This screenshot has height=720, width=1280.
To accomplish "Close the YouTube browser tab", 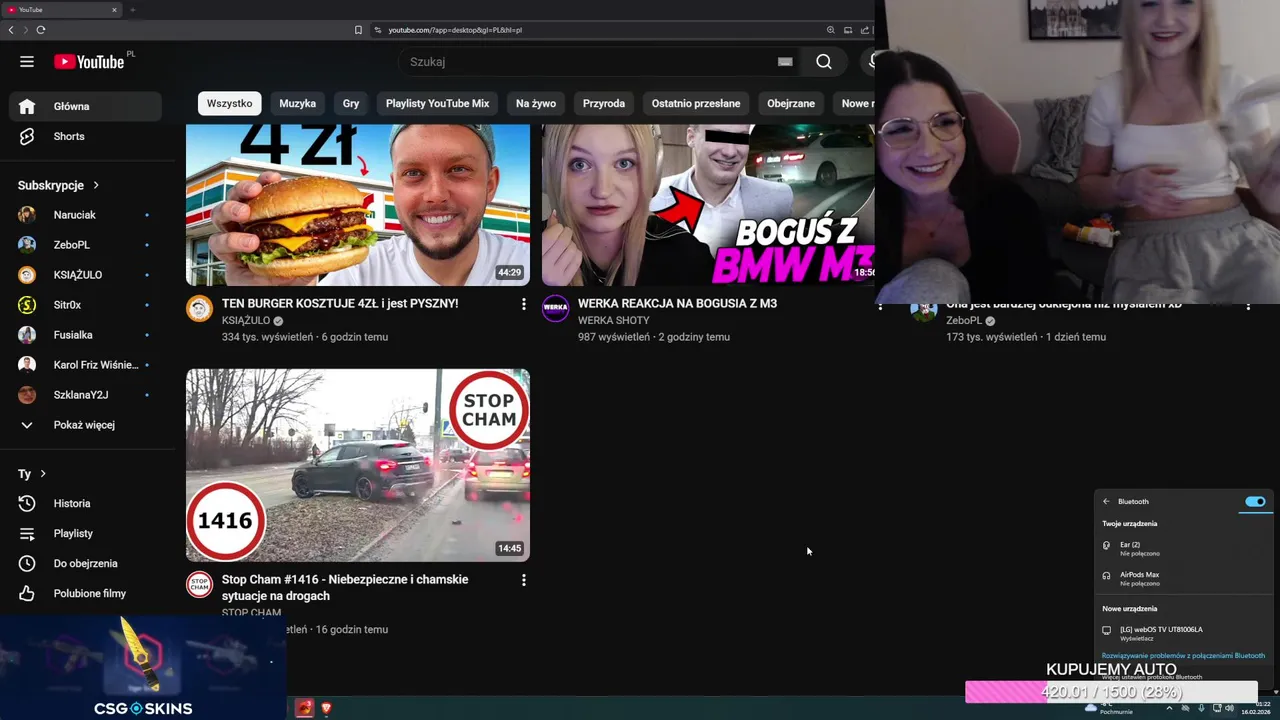I will (x=114, y=10).
